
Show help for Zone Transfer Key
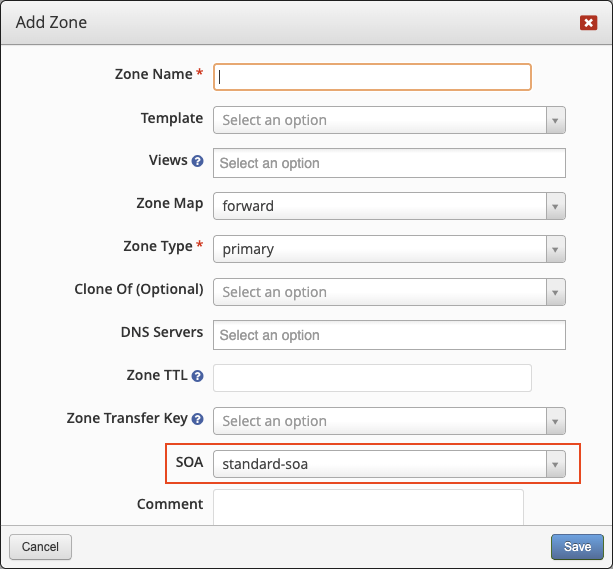pyautogui.click(x=197, y=419)
